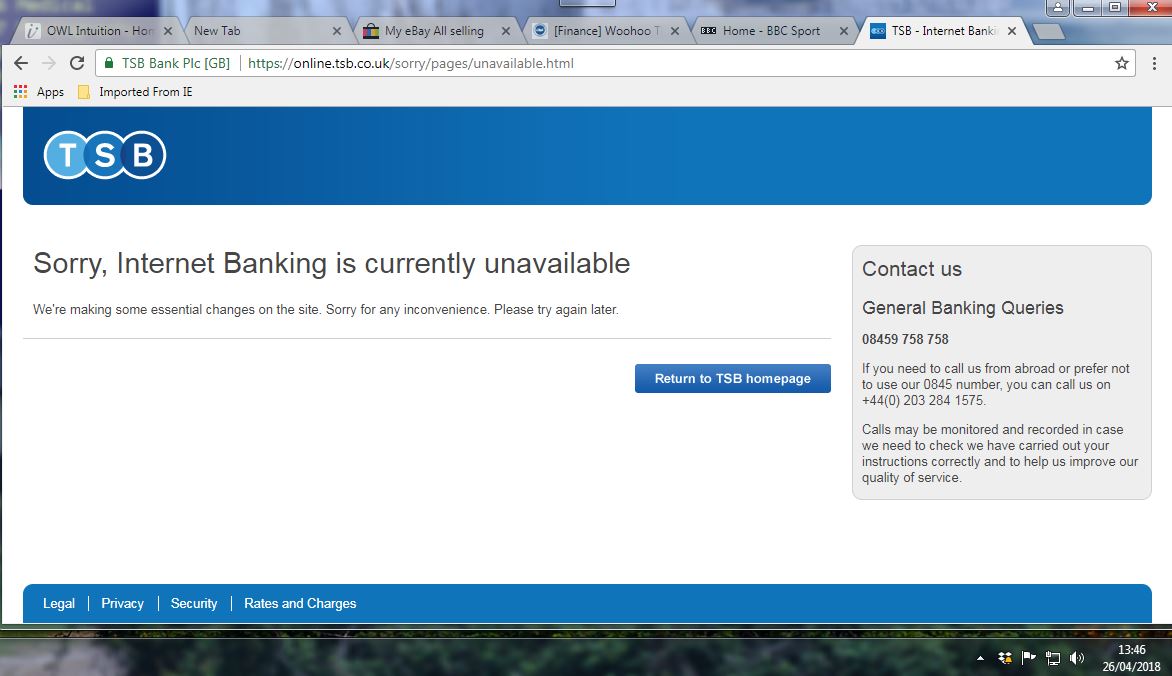Close the Finance Woohoo tab

coord(674,31)
